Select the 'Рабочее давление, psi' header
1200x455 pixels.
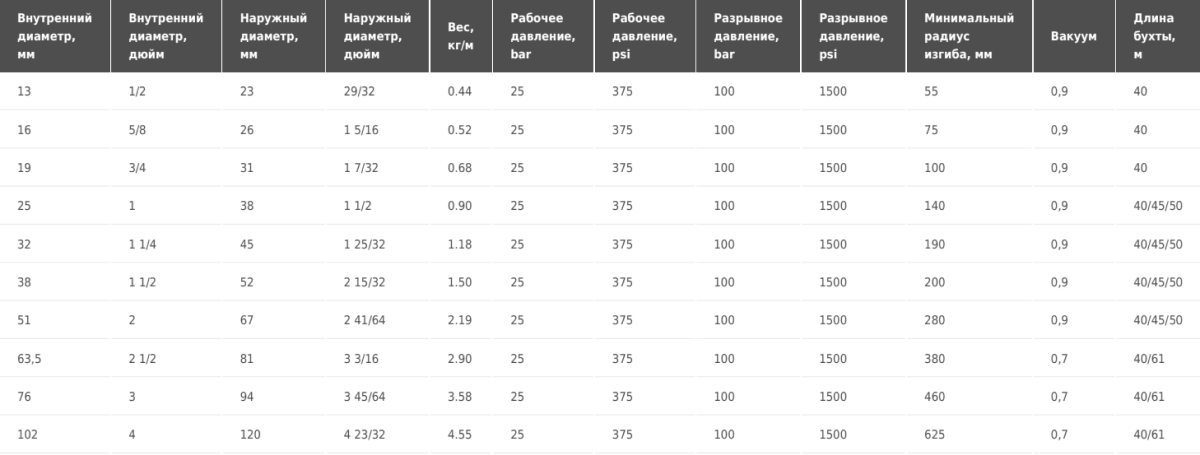pyautogui.click(x=645, y=36)
